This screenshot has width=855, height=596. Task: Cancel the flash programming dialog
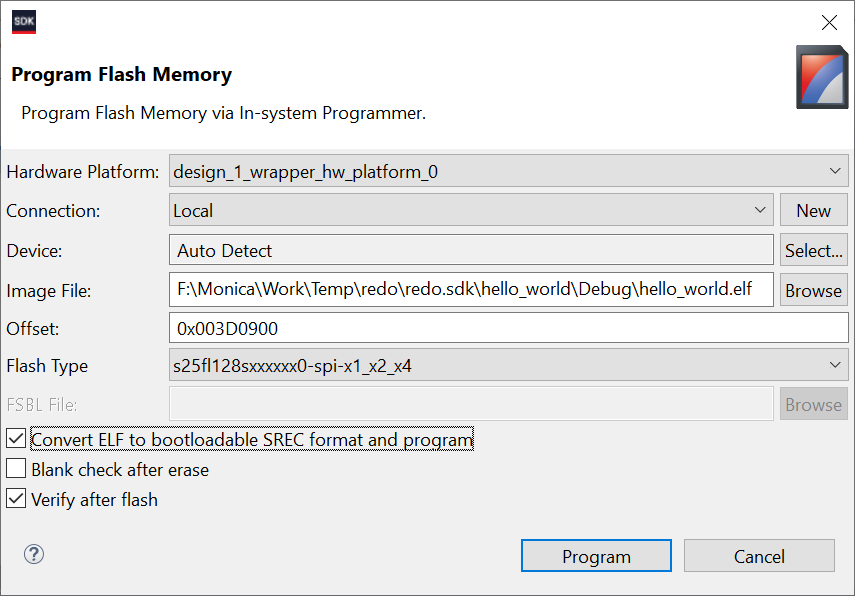click(x=759, y=556)
